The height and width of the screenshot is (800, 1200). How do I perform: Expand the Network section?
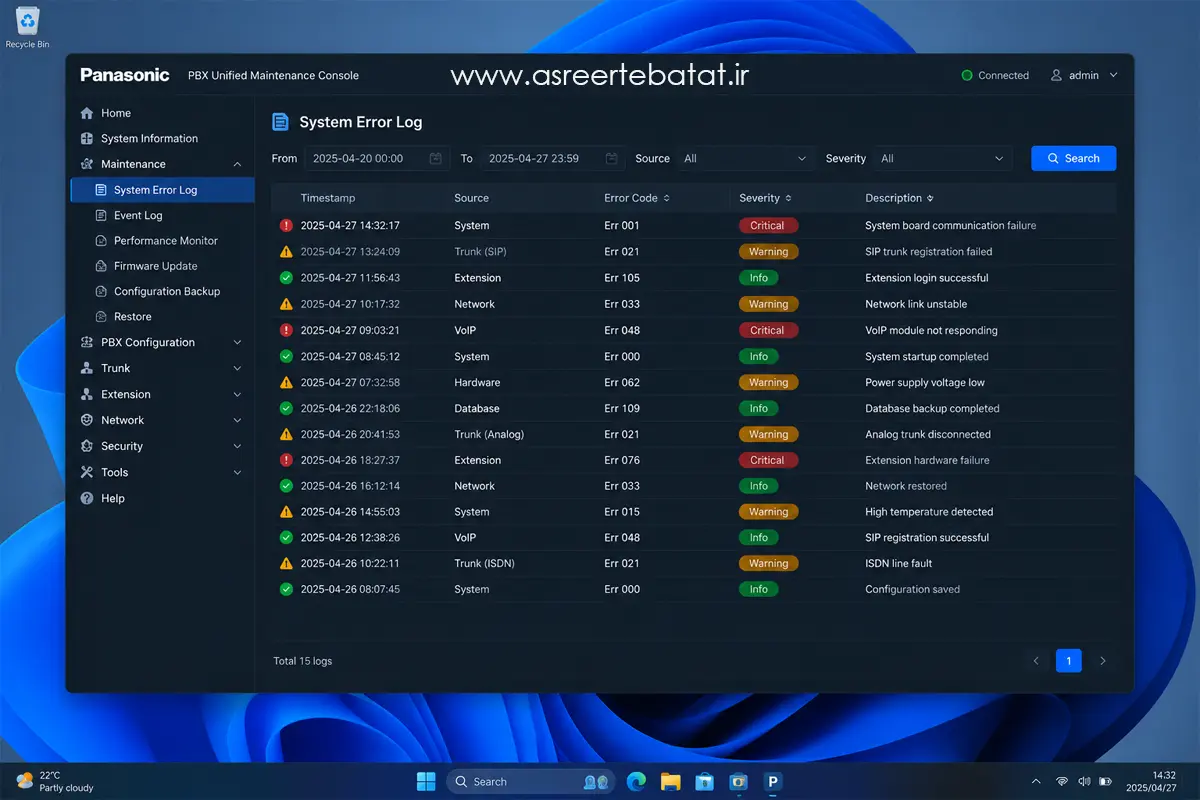coord(237,420)
